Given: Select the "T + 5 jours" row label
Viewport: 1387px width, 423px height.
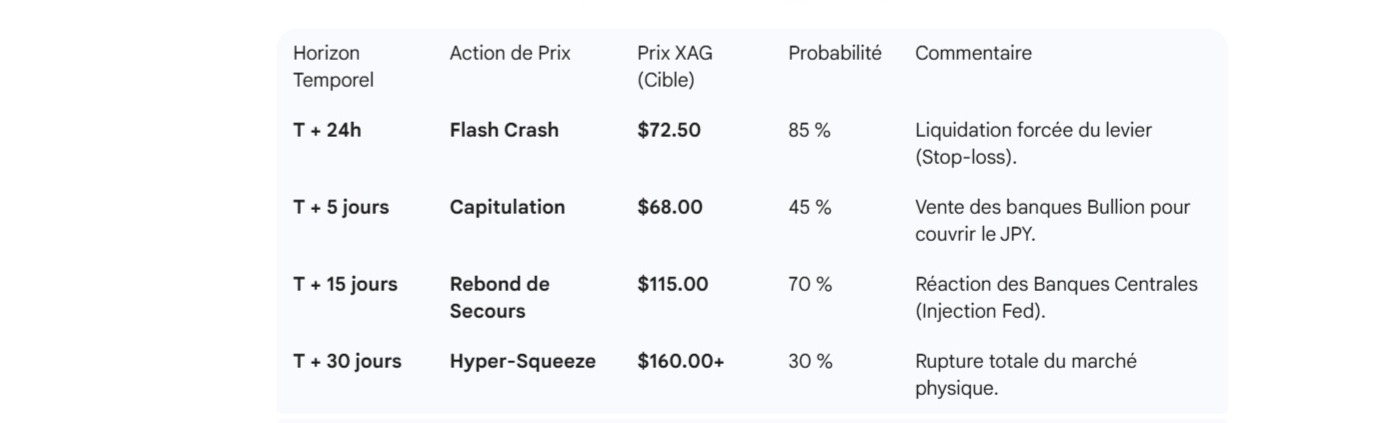Looking at the screenshot, I should coord(341,207).
